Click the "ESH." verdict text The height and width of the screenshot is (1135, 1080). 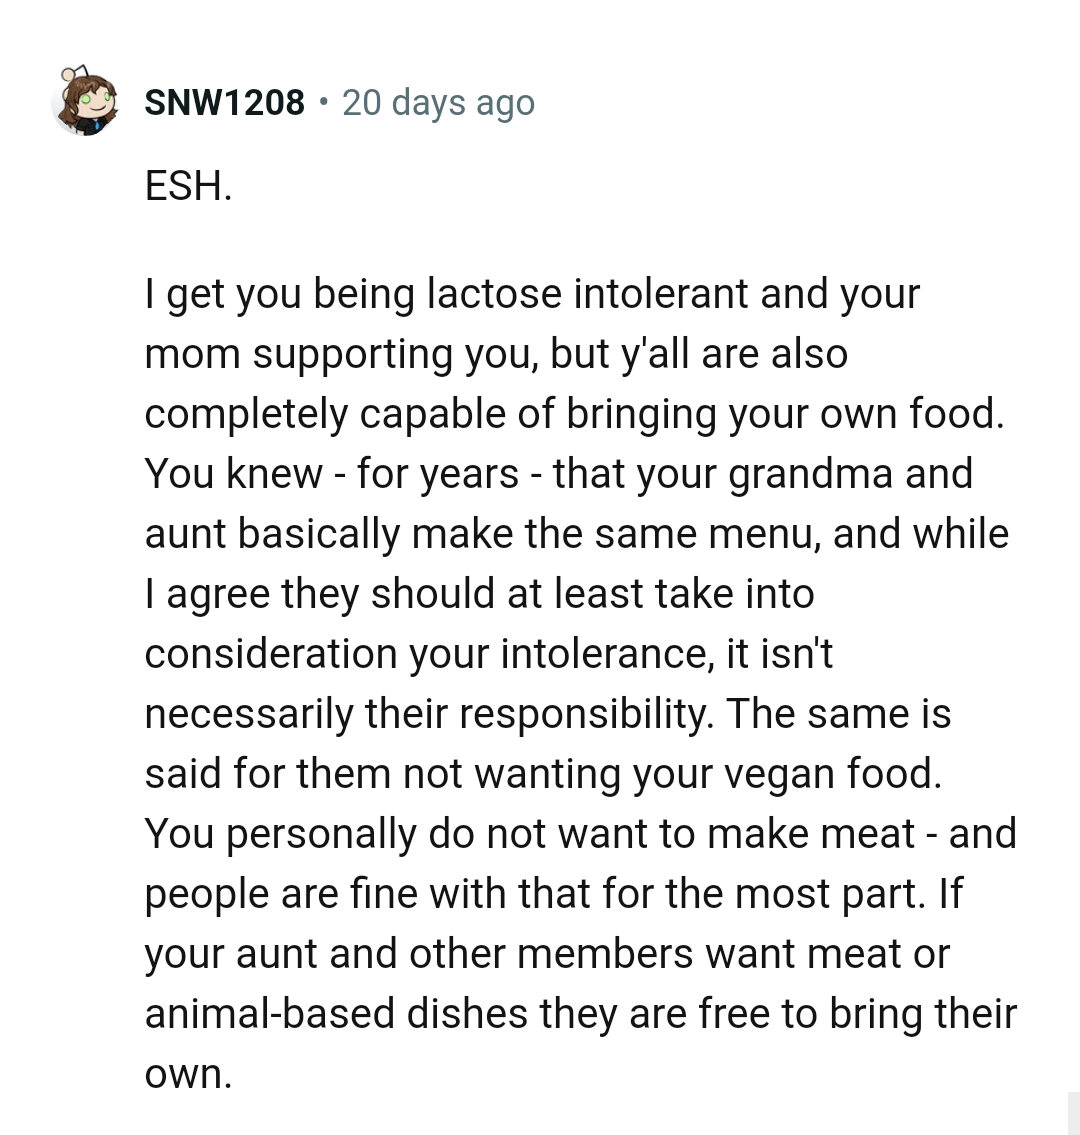tap(188, 186)
